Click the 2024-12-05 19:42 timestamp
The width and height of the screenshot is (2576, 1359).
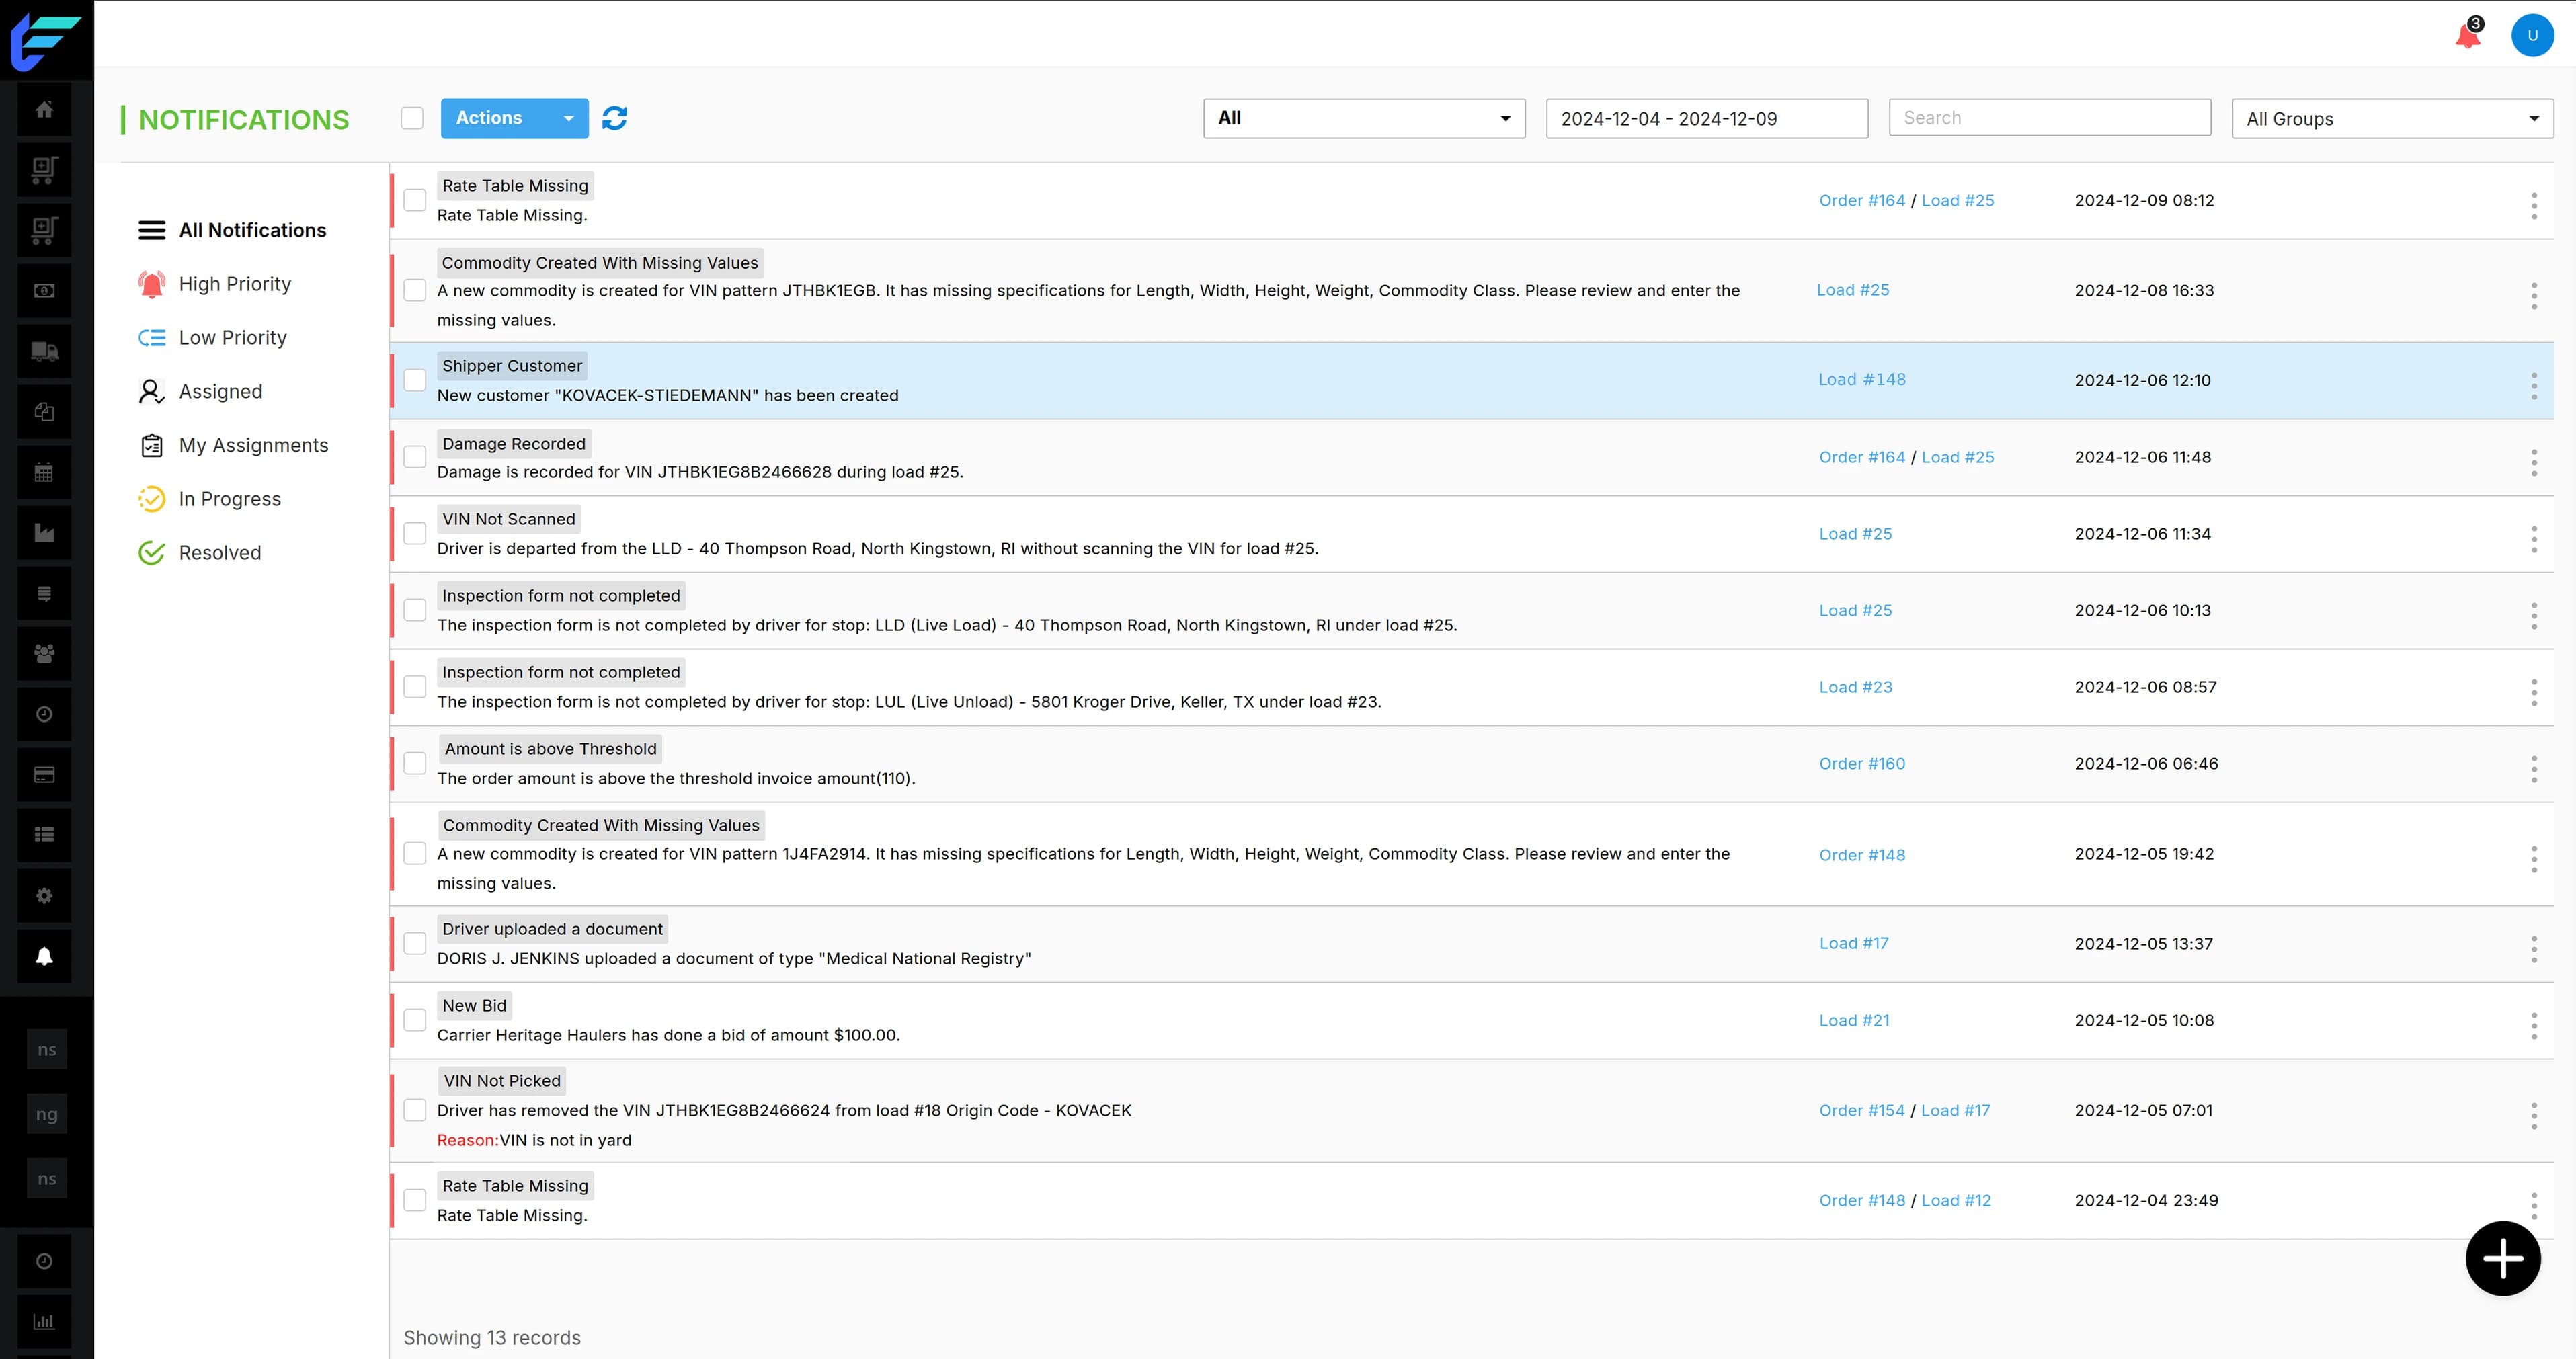click(x=2143, y=854)
